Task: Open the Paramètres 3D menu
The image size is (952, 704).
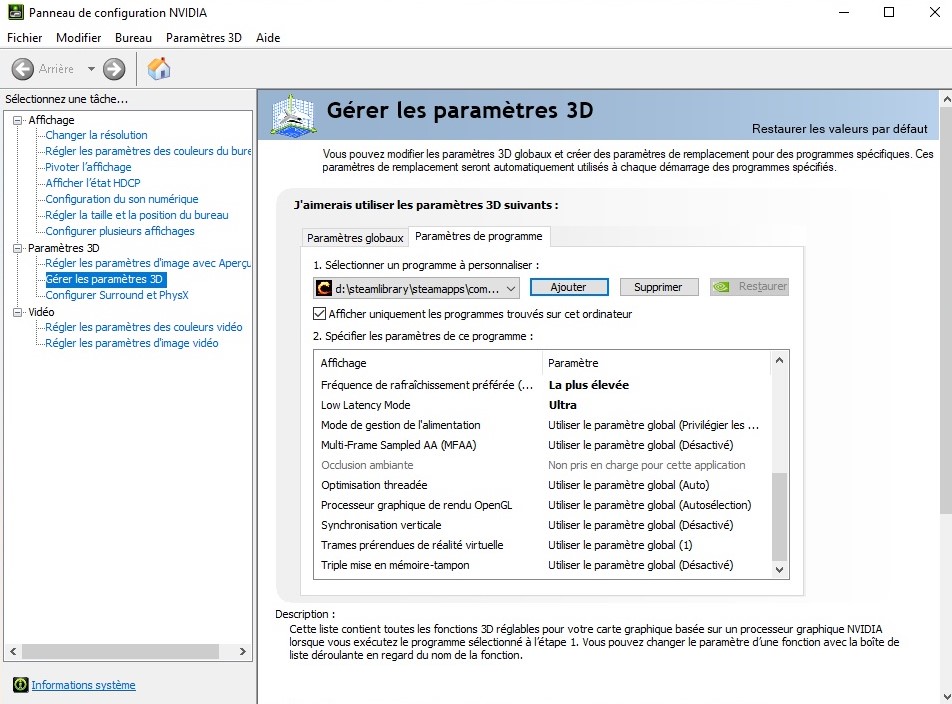Action: pos(203,38)
